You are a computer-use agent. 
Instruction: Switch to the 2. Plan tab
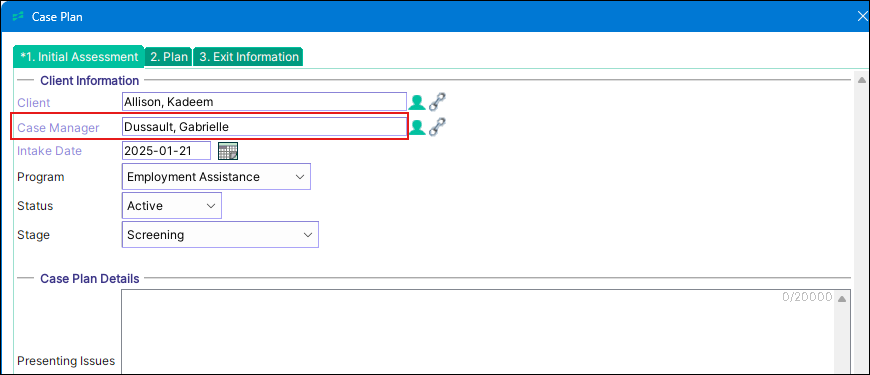click(169, 57)
